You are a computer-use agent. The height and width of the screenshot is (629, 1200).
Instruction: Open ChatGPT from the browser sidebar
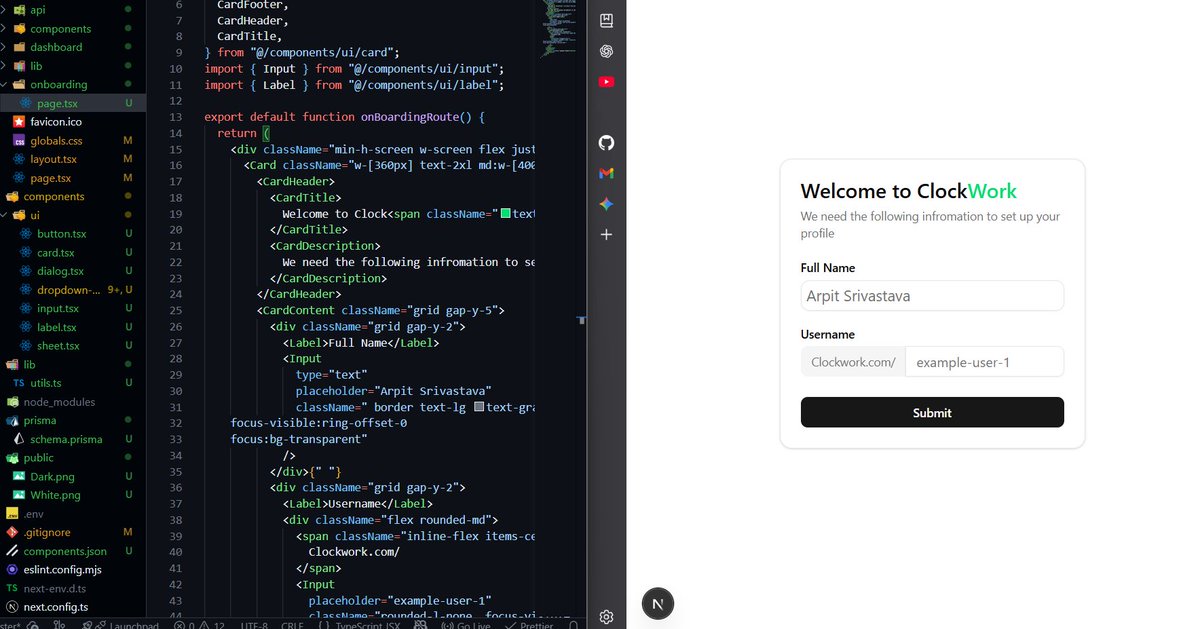606,51
